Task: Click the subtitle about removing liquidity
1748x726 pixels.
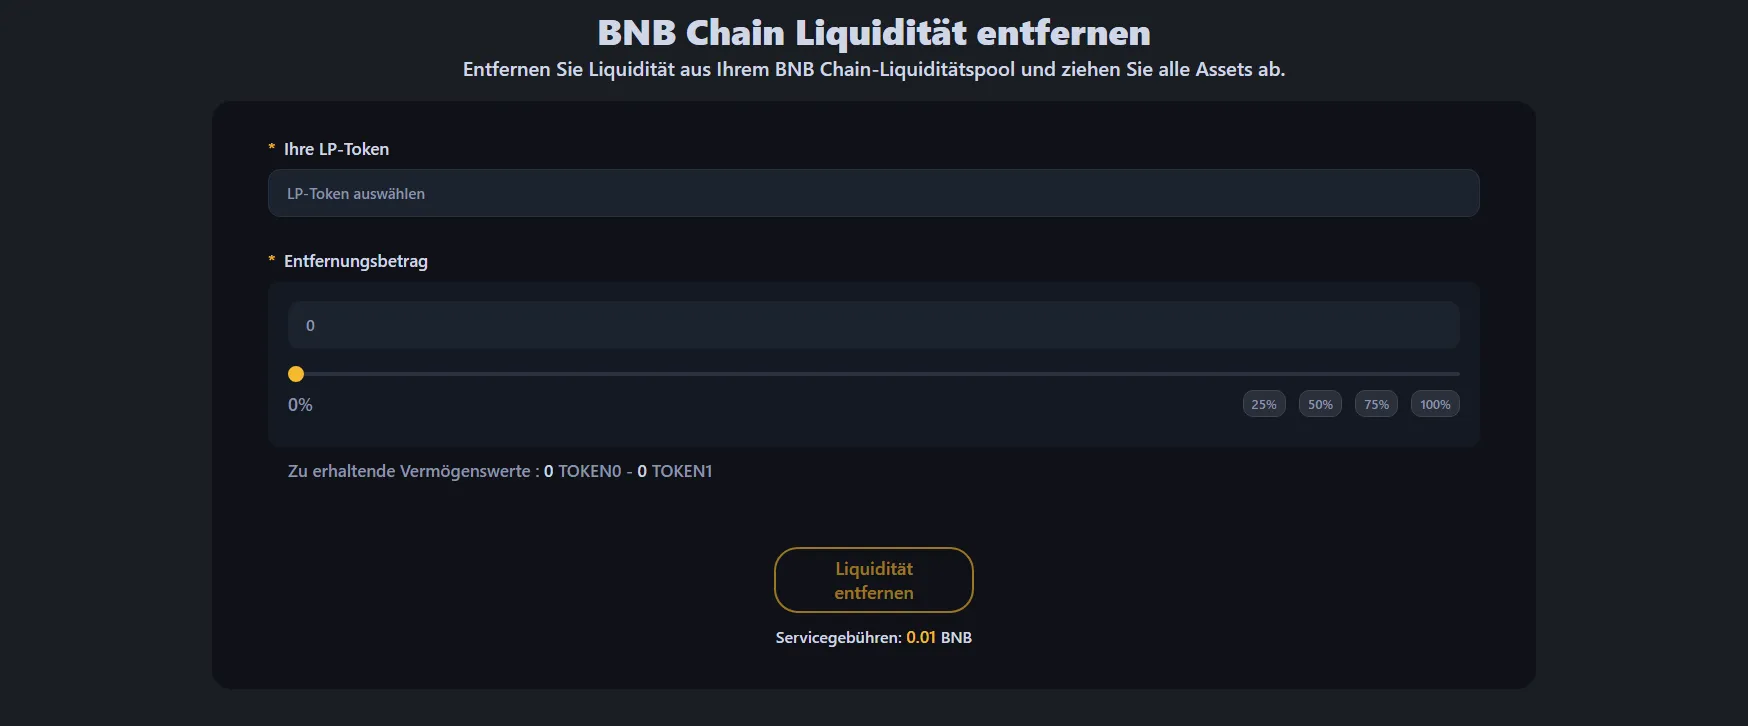Action: click(x=873, y=69)
